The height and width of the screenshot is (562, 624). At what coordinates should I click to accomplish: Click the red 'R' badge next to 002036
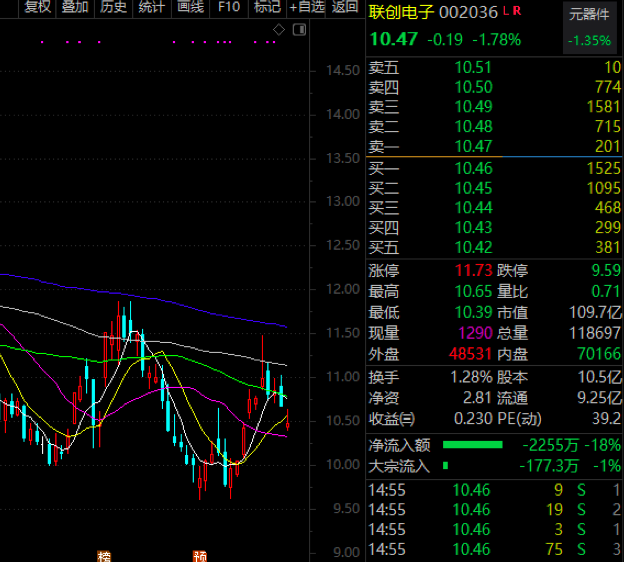pyautogui.click(x=516, y=11)
